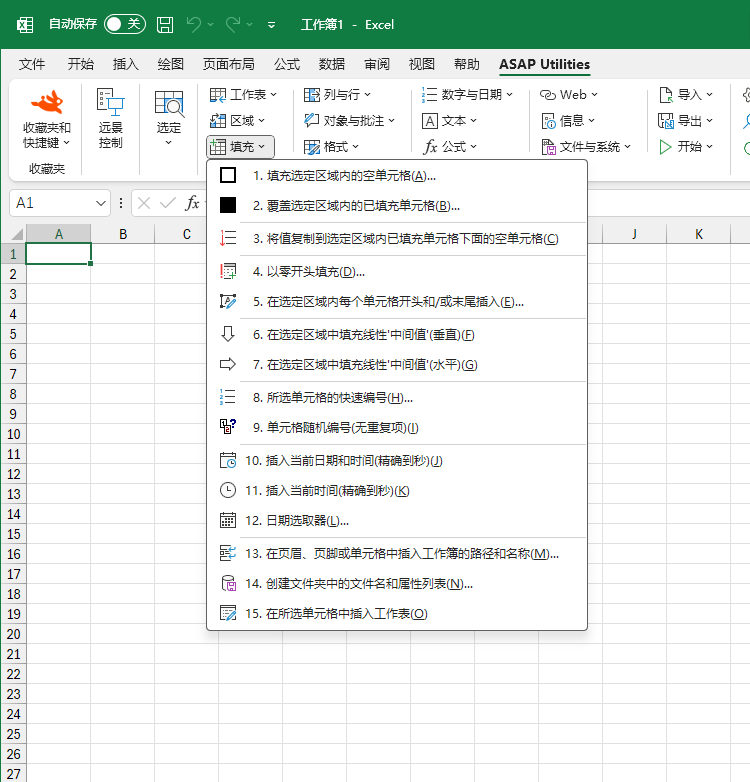The width and height of the screenshot is (750, 782).
Task: Click the Excel app logo icon
Action: (25, 24)
